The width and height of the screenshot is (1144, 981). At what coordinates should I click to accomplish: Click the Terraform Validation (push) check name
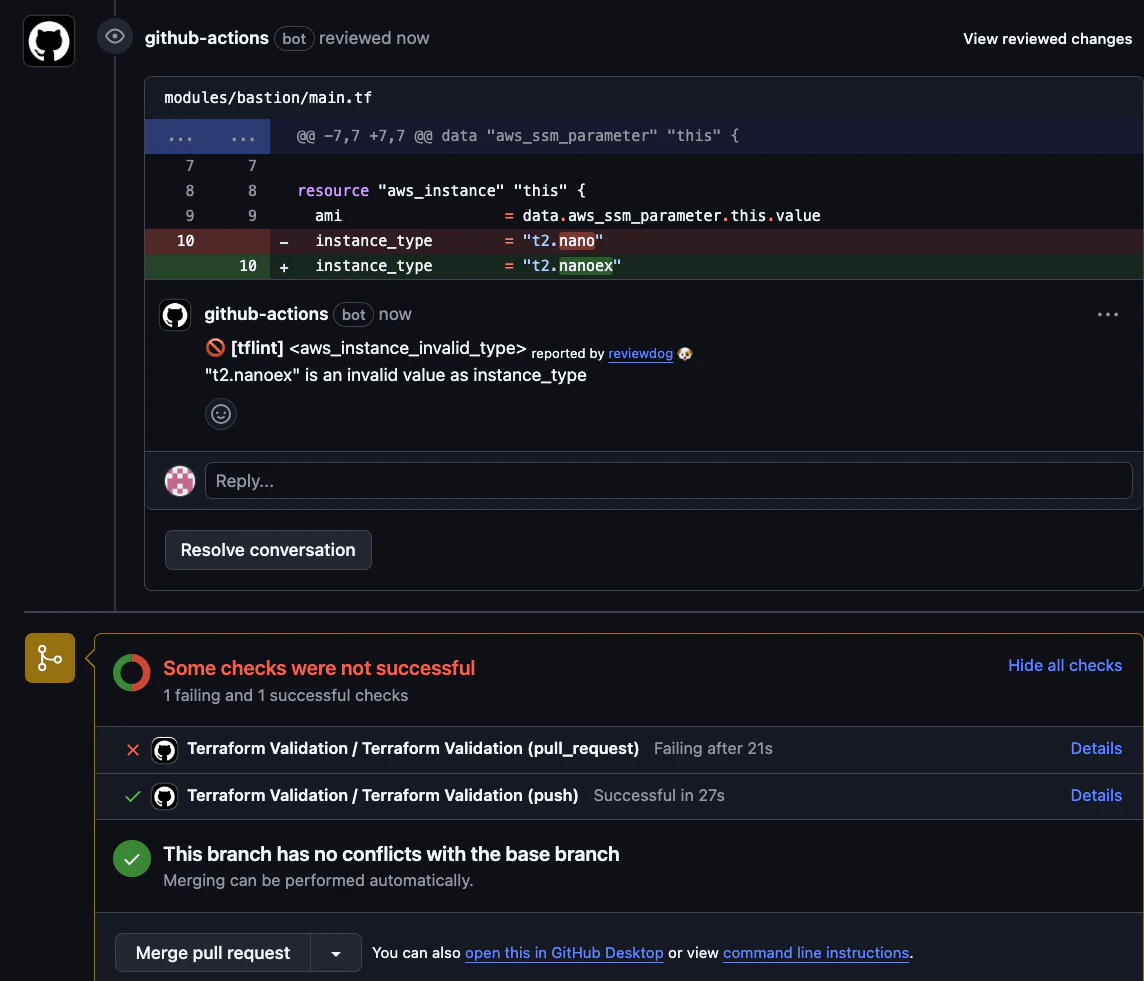point(382,795)
